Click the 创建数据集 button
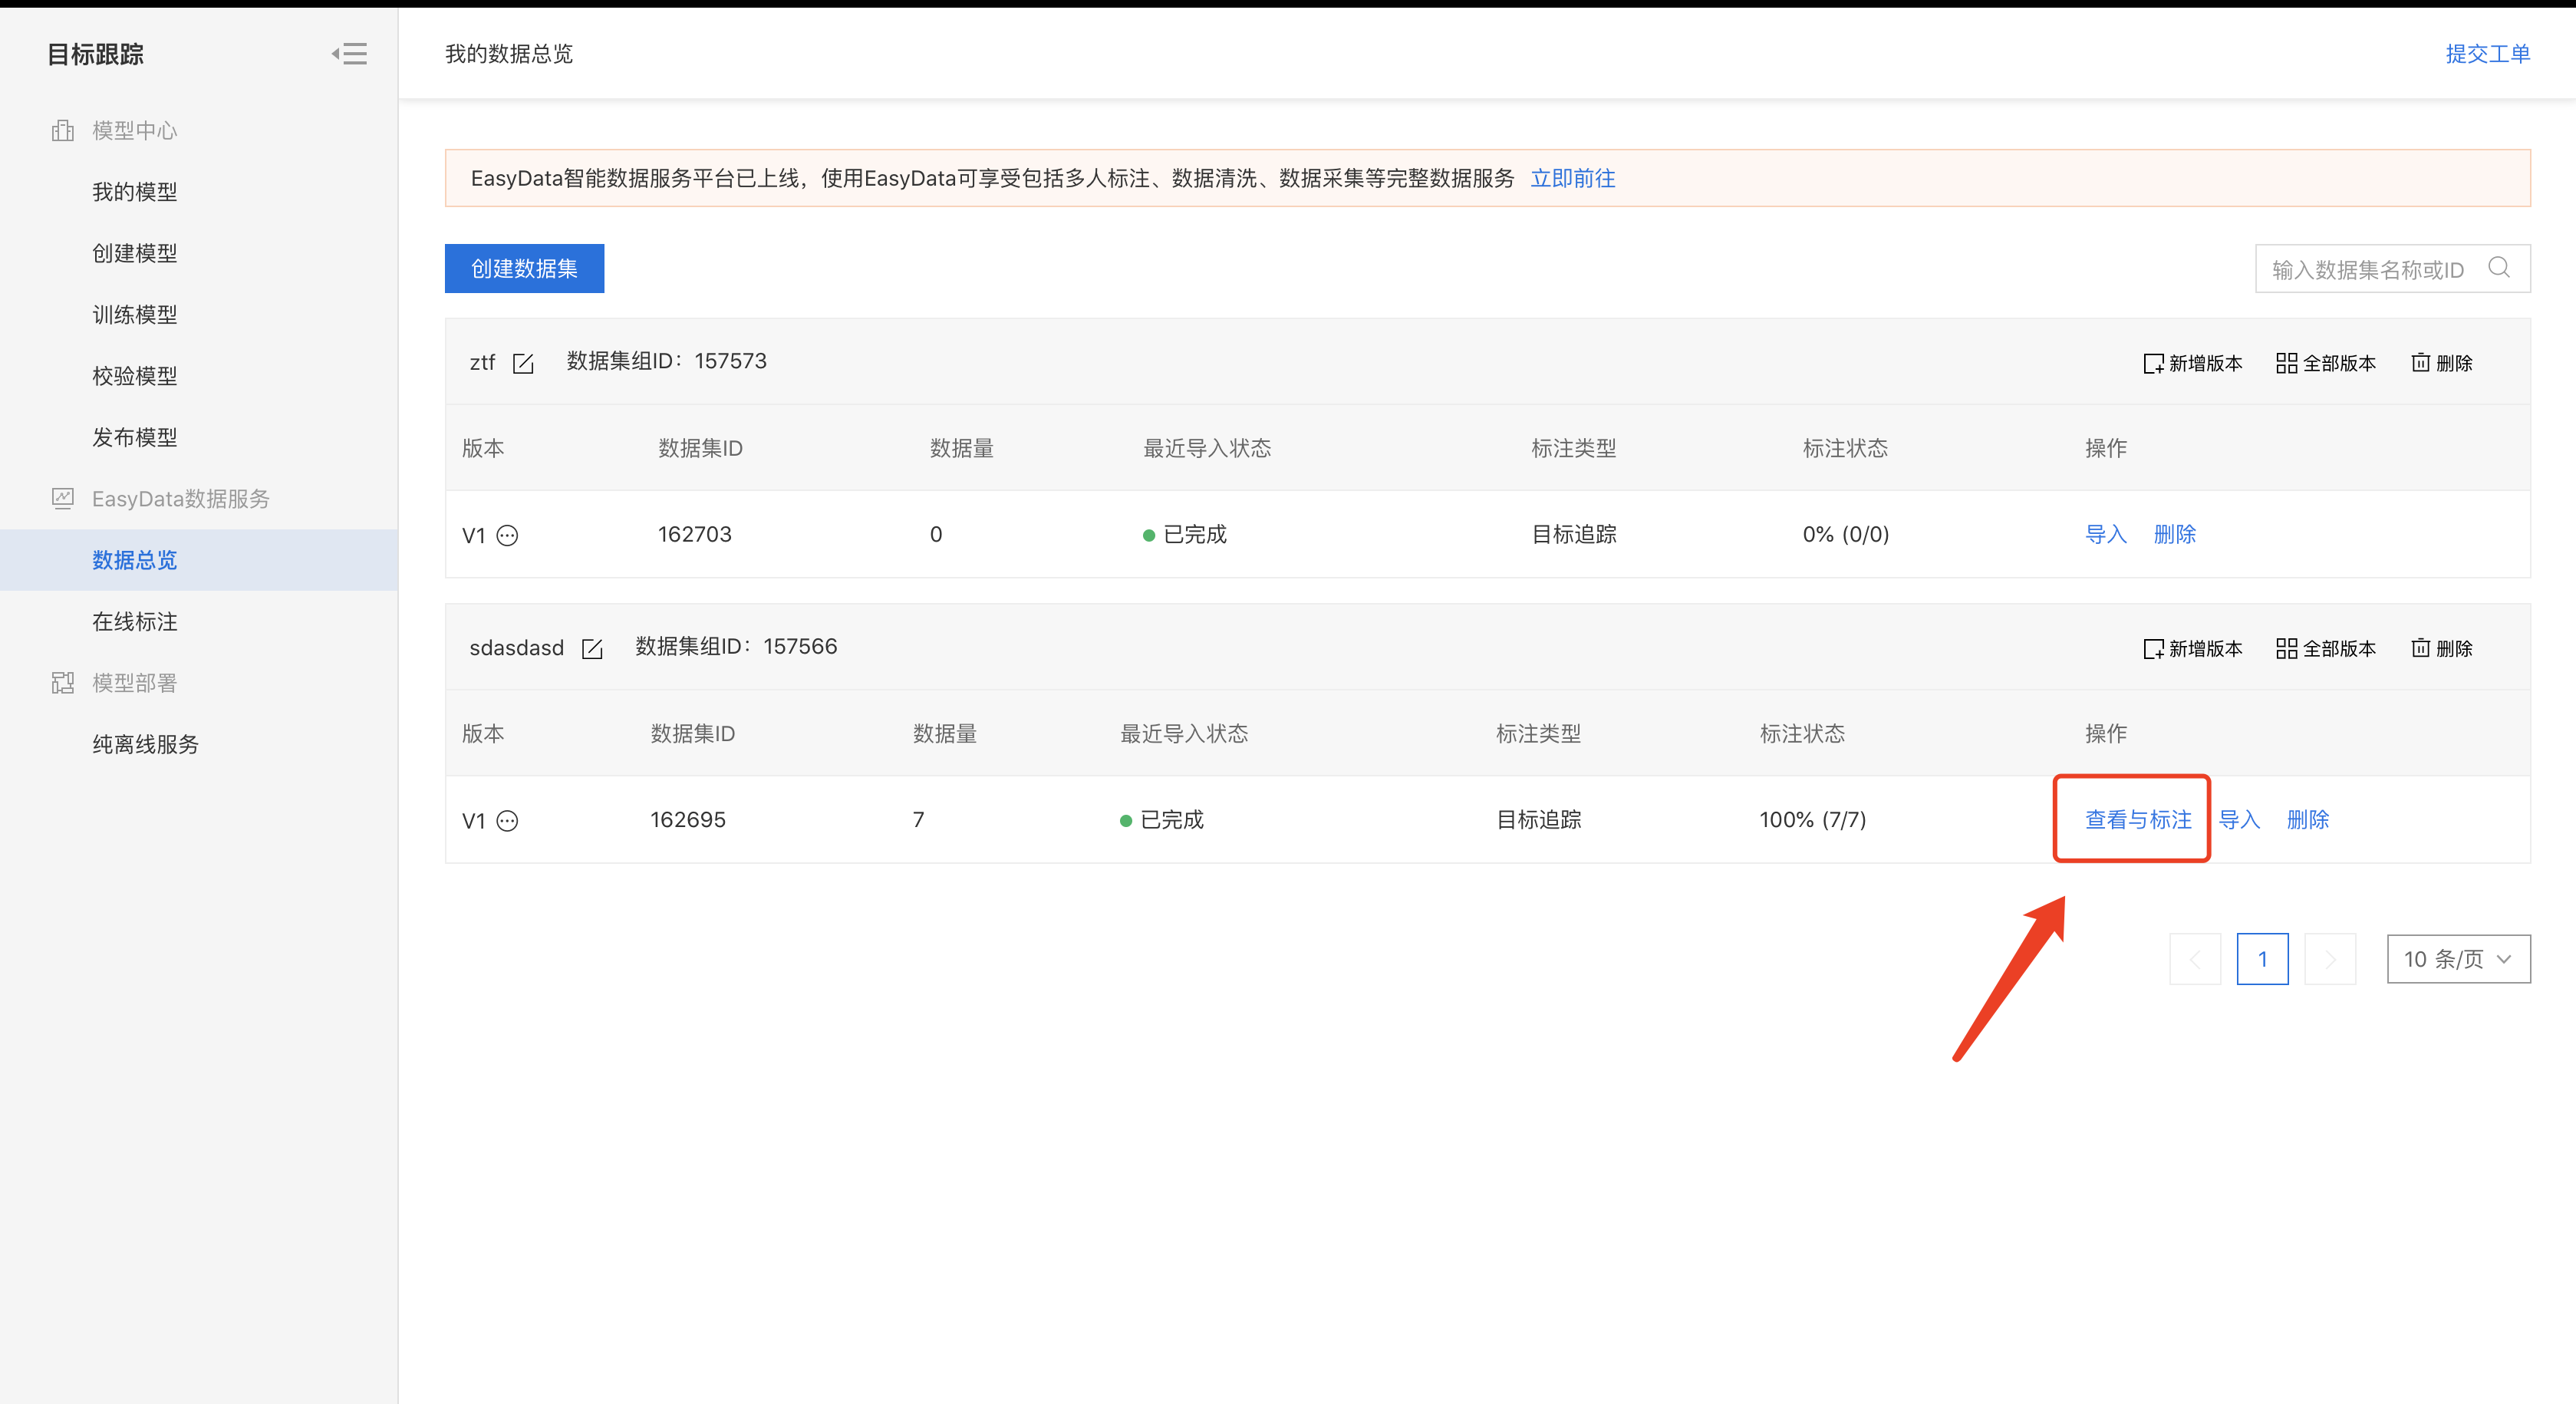 [x=524, y=268]
